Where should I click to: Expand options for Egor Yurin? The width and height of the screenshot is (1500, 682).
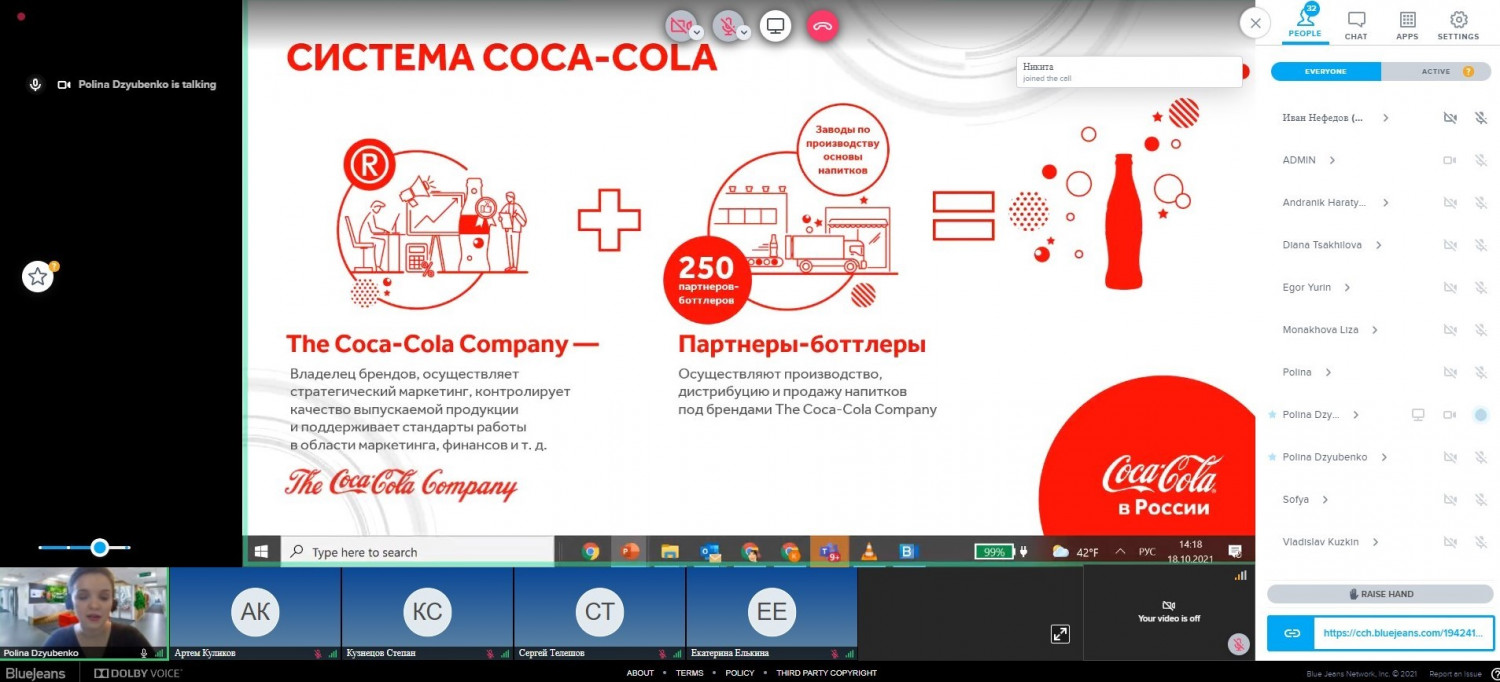[1347, 287]
